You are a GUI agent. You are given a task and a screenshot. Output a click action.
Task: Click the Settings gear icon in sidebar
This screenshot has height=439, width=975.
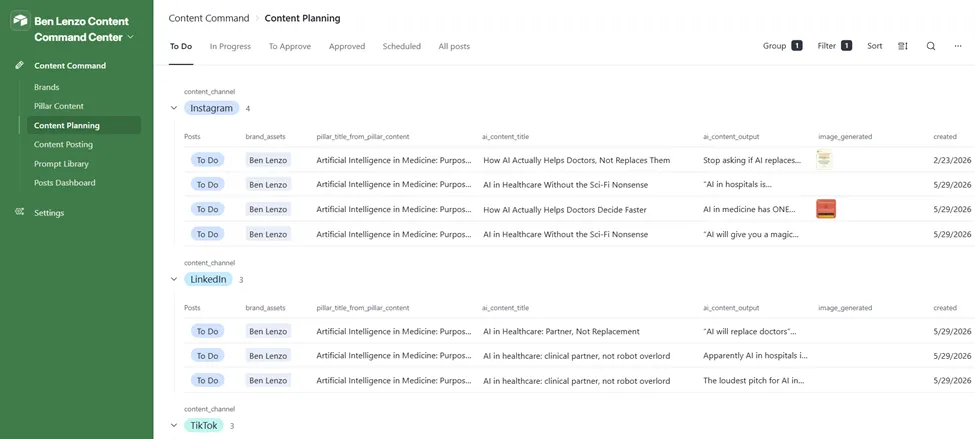19,212
